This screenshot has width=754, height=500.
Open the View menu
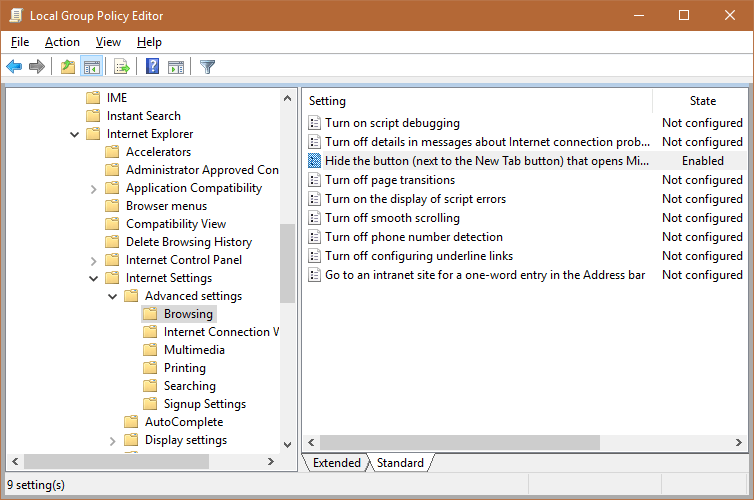coord(108,42)
